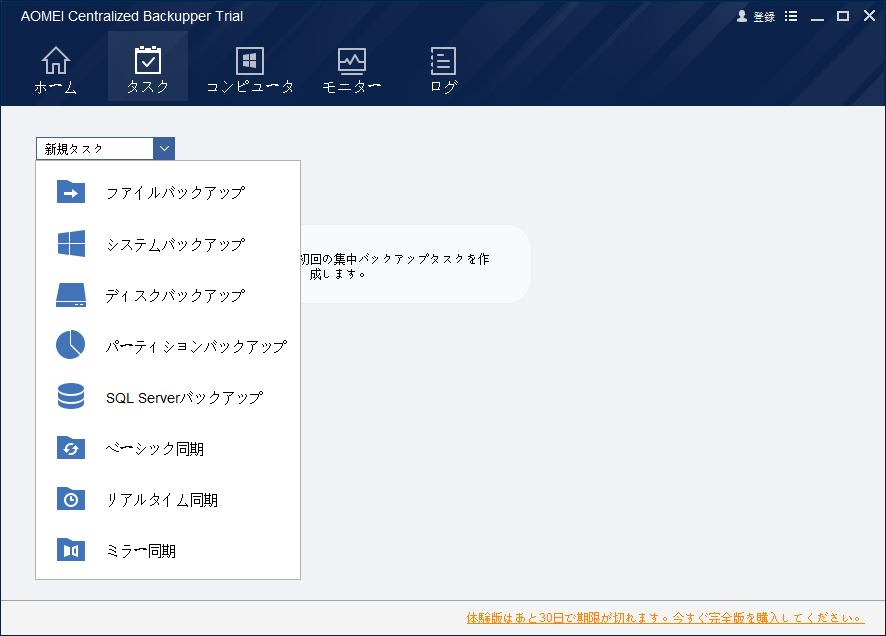The image size is (886, 636).
Task: Open the ログ tab
Action: click(444, 70)
